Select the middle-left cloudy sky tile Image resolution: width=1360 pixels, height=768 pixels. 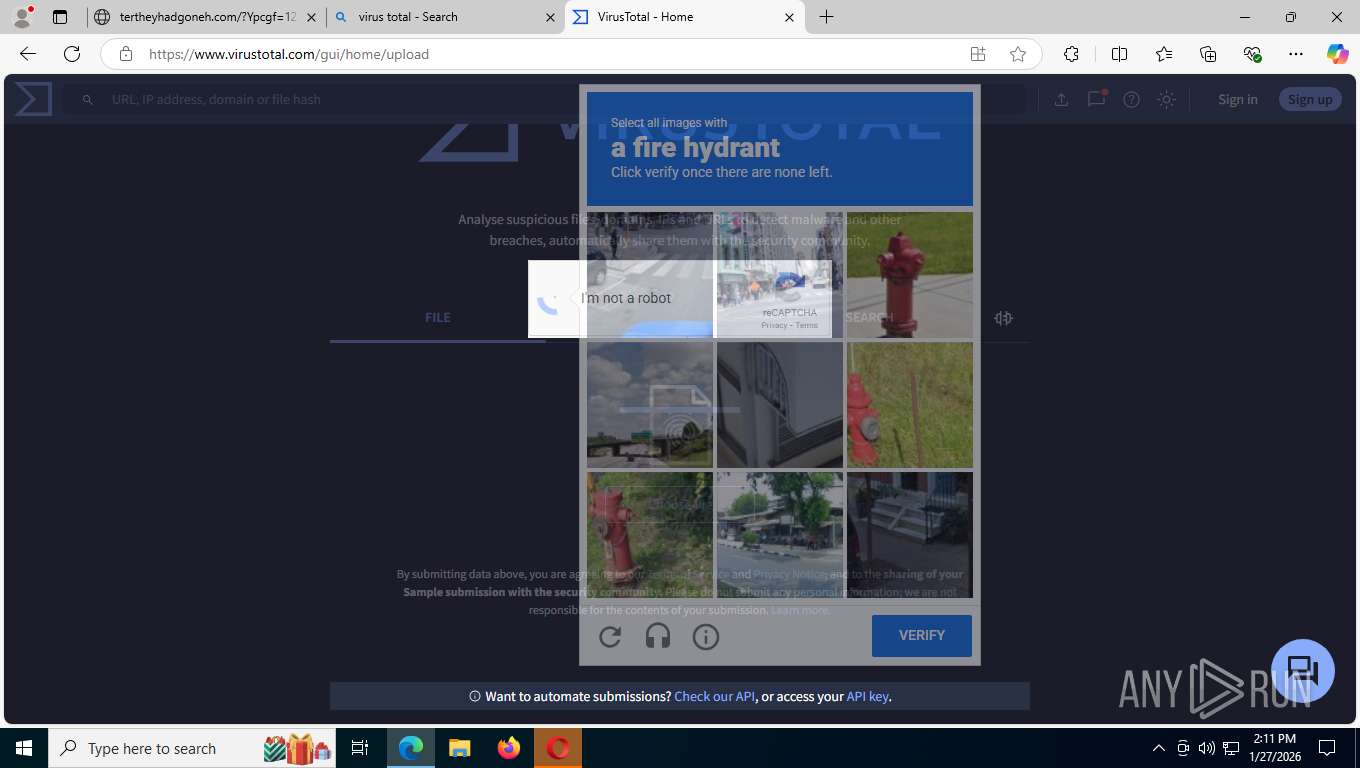point(650,405)
